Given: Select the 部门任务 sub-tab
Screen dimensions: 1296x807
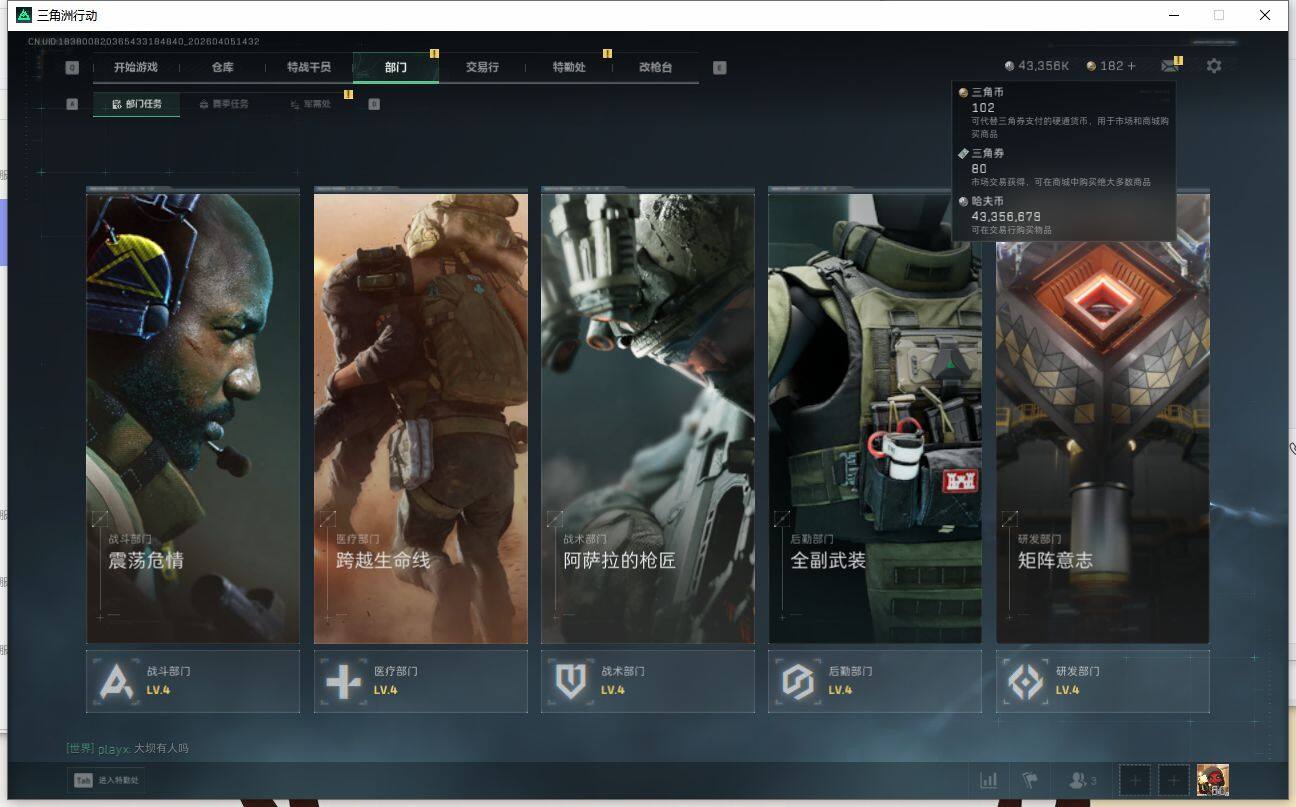Looking at the screenshot, I should [x=137, y=104].
